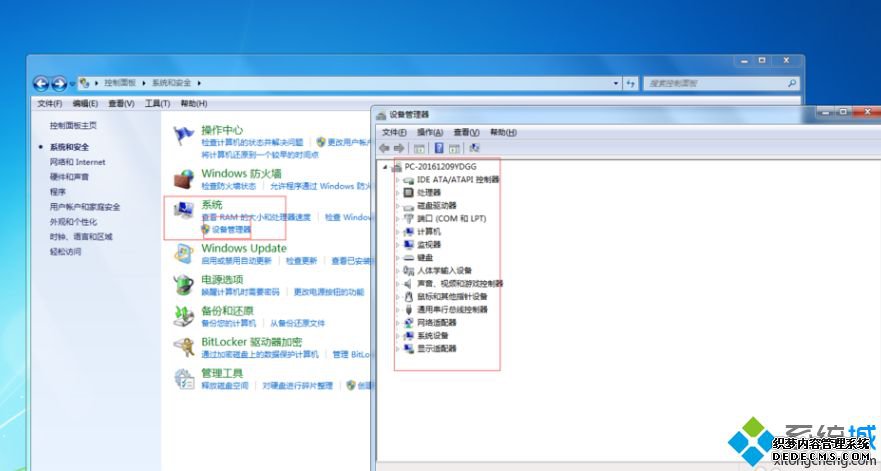
Task: Select the PC-20161209YDGG tree label
Action: [440, 167]
